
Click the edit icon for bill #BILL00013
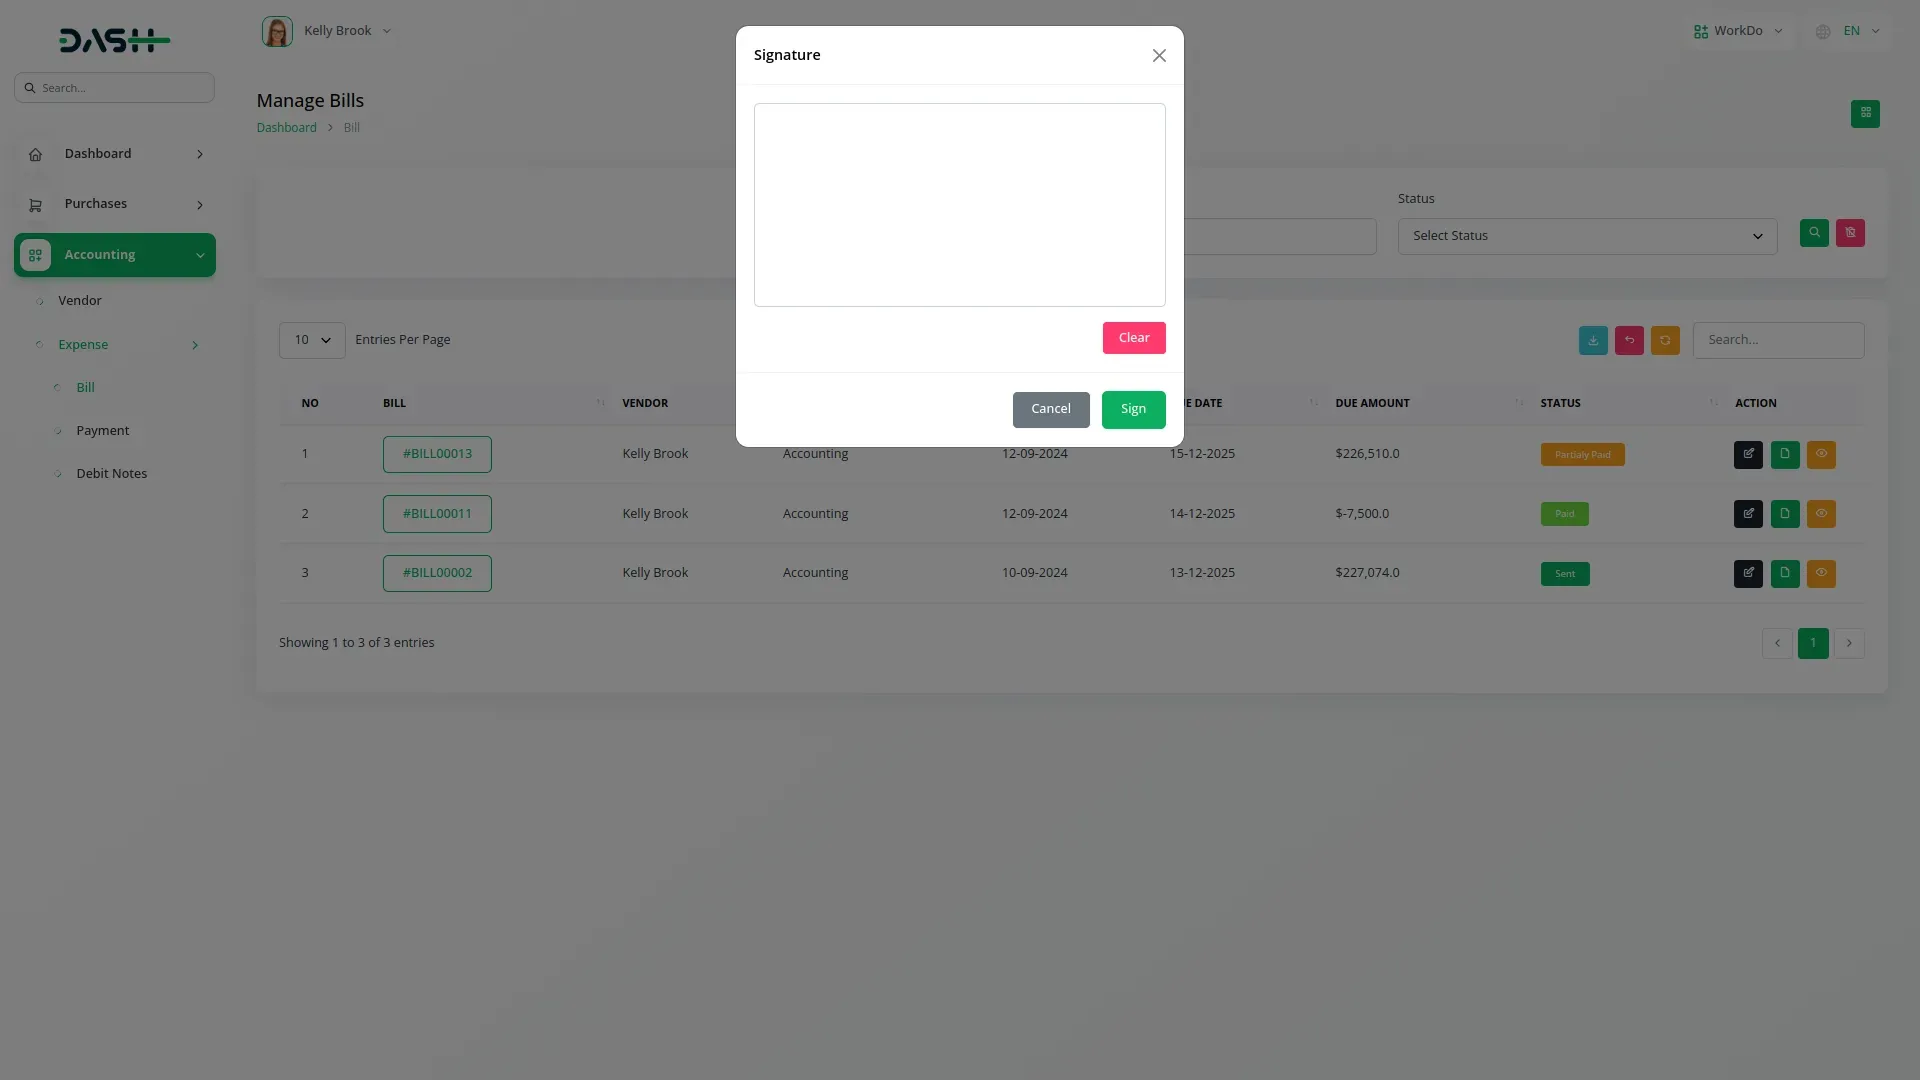[1748, 454]
